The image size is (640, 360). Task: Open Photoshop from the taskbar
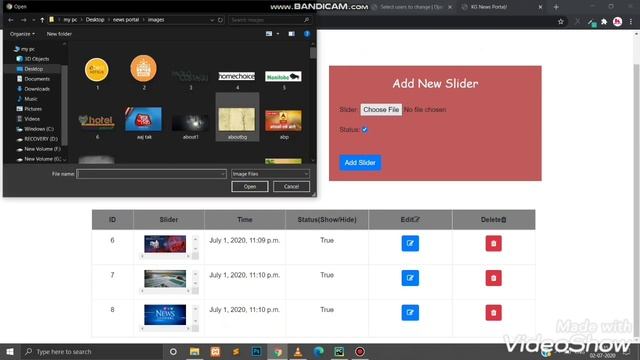point(256,351)
